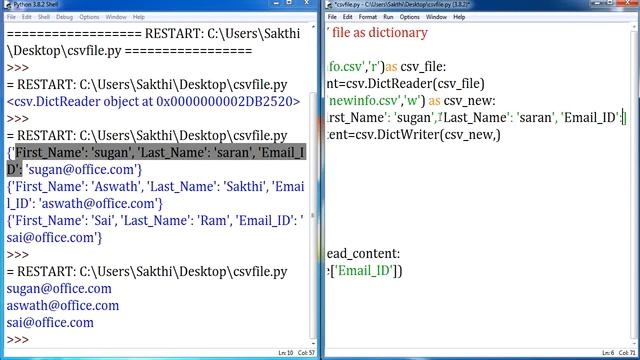Click 'sugan@office.com' output line in shell
This screenshot has height=360, width=640.
click(x=59, y=289)
